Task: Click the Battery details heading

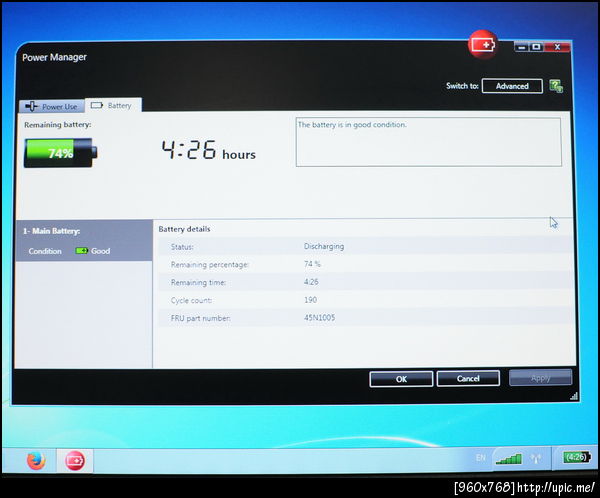Action: pyautogui.click(x=184, y=229)
